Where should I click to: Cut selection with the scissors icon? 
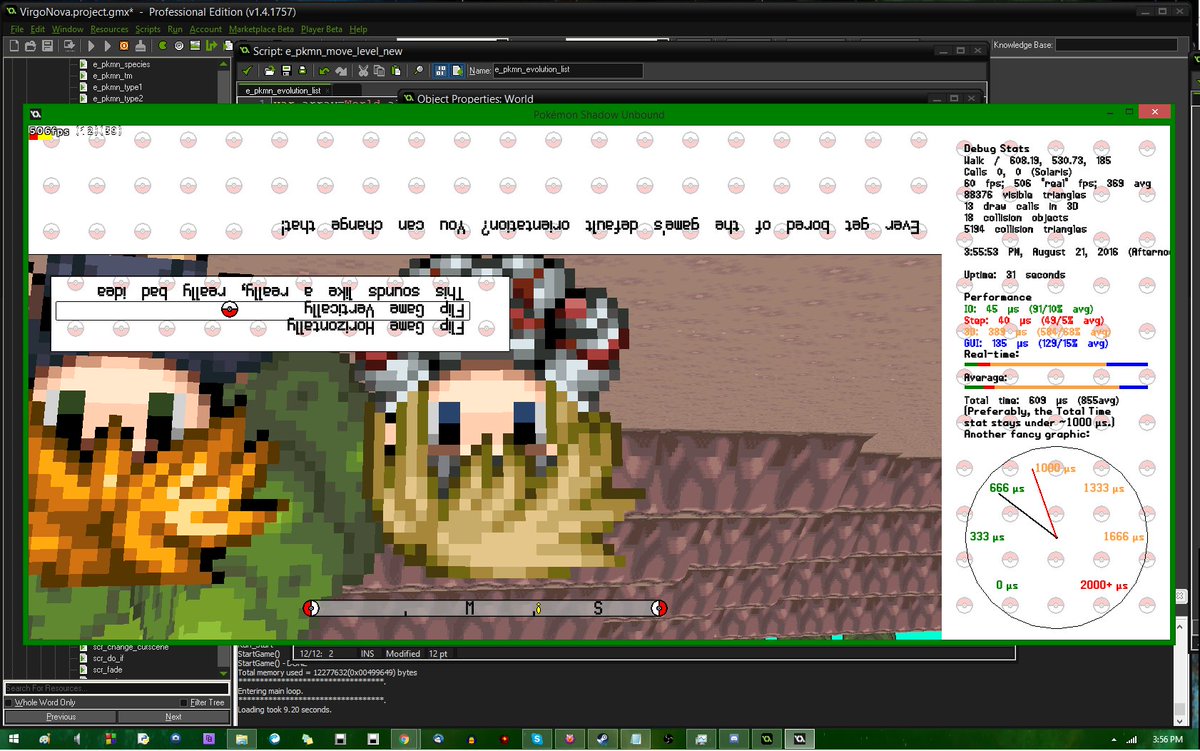pos(363,71)
